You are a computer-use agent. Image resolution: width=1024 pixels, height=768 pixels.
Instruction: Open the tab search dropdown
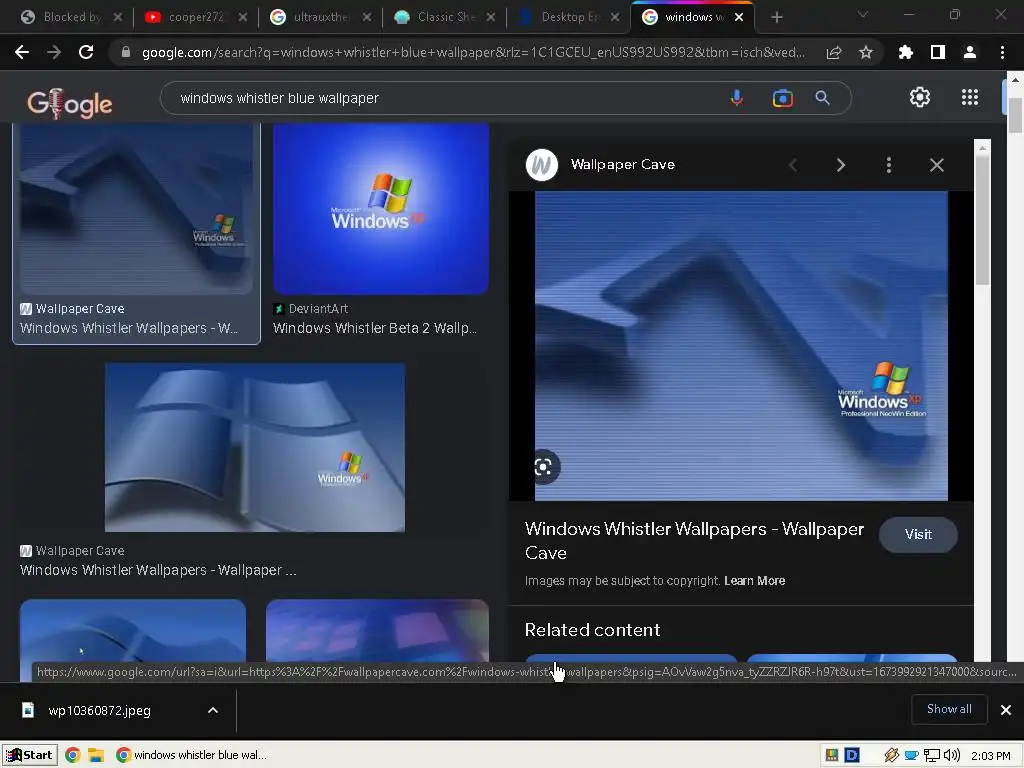click(863, 14)
